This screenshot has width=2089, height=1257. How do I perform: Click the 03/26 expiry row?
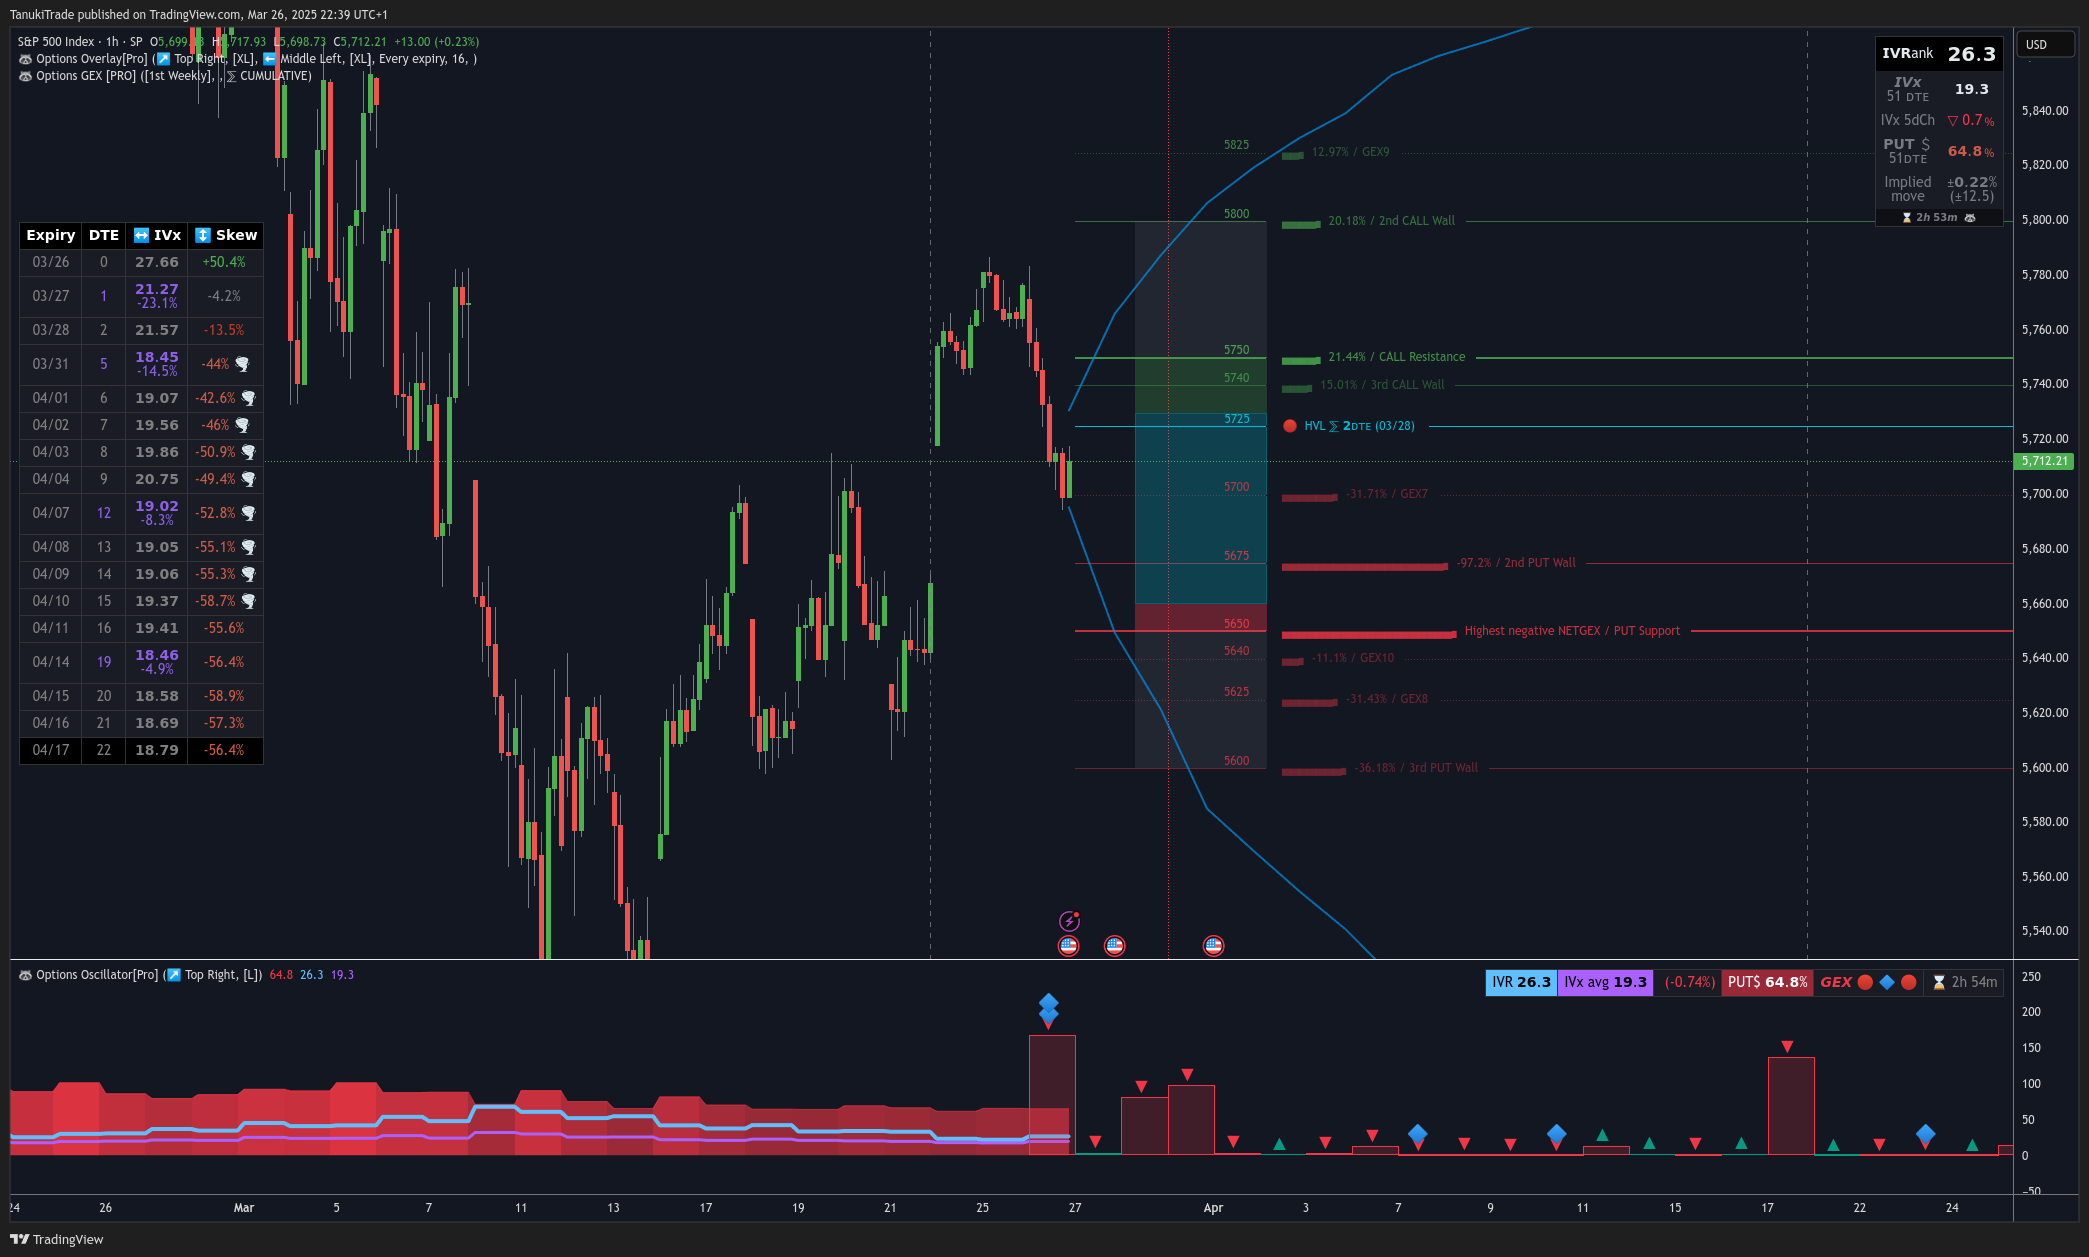click(x=141, y=262)
